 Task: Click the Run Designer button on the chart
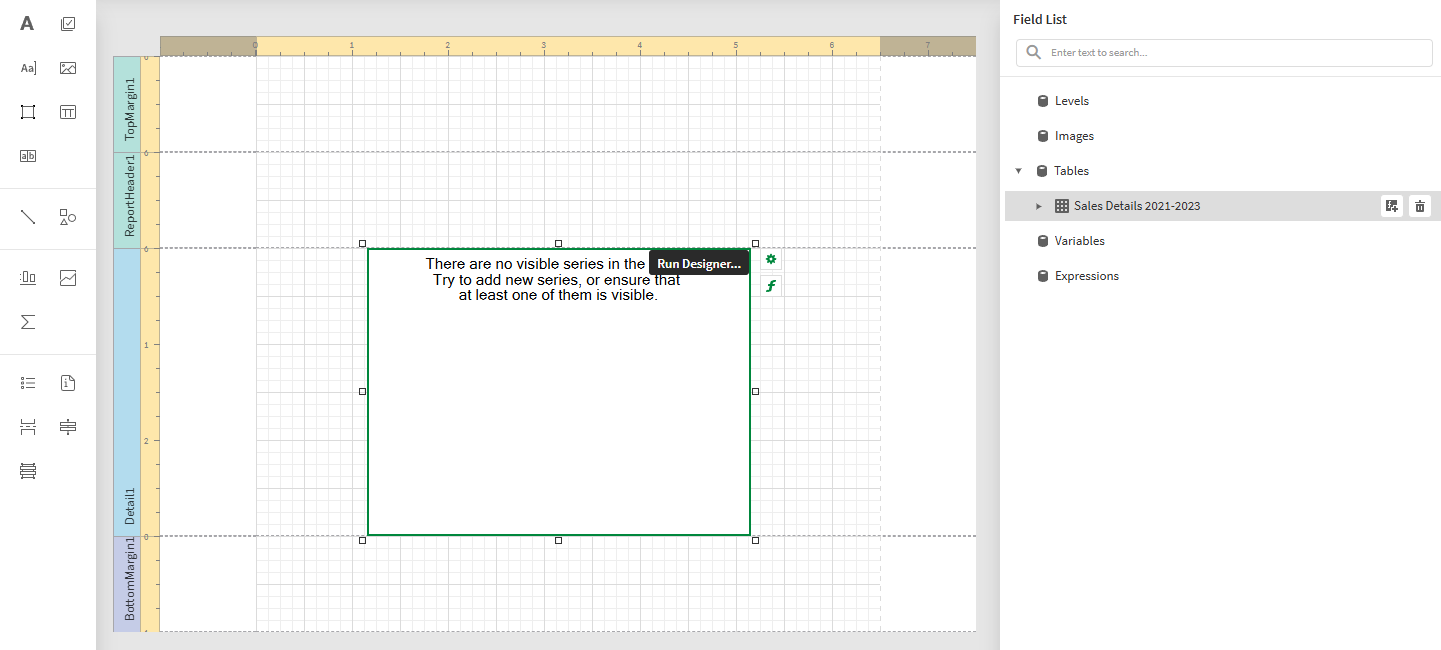(698, 262)
